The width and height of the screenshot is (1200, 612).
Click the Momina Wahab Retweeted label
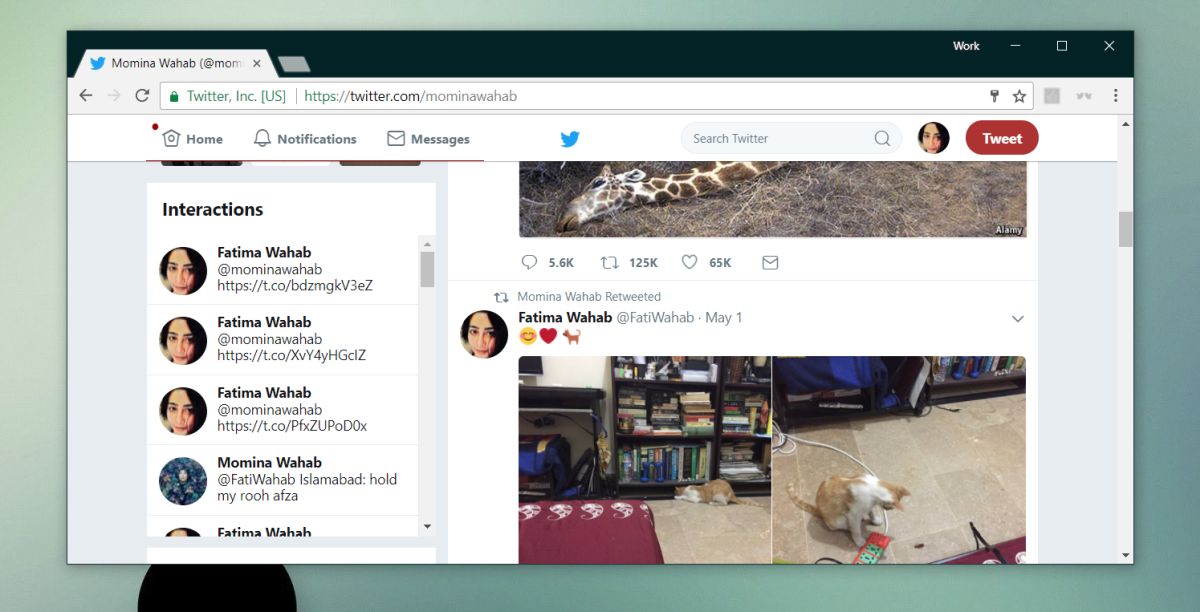coord(589,296)
